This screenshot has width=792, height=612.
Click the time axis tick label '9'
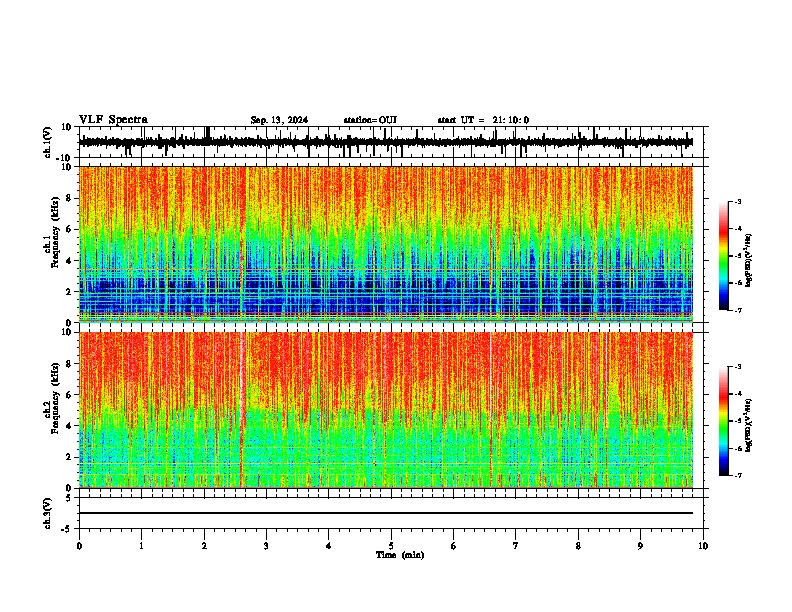(x=640, y=546)
